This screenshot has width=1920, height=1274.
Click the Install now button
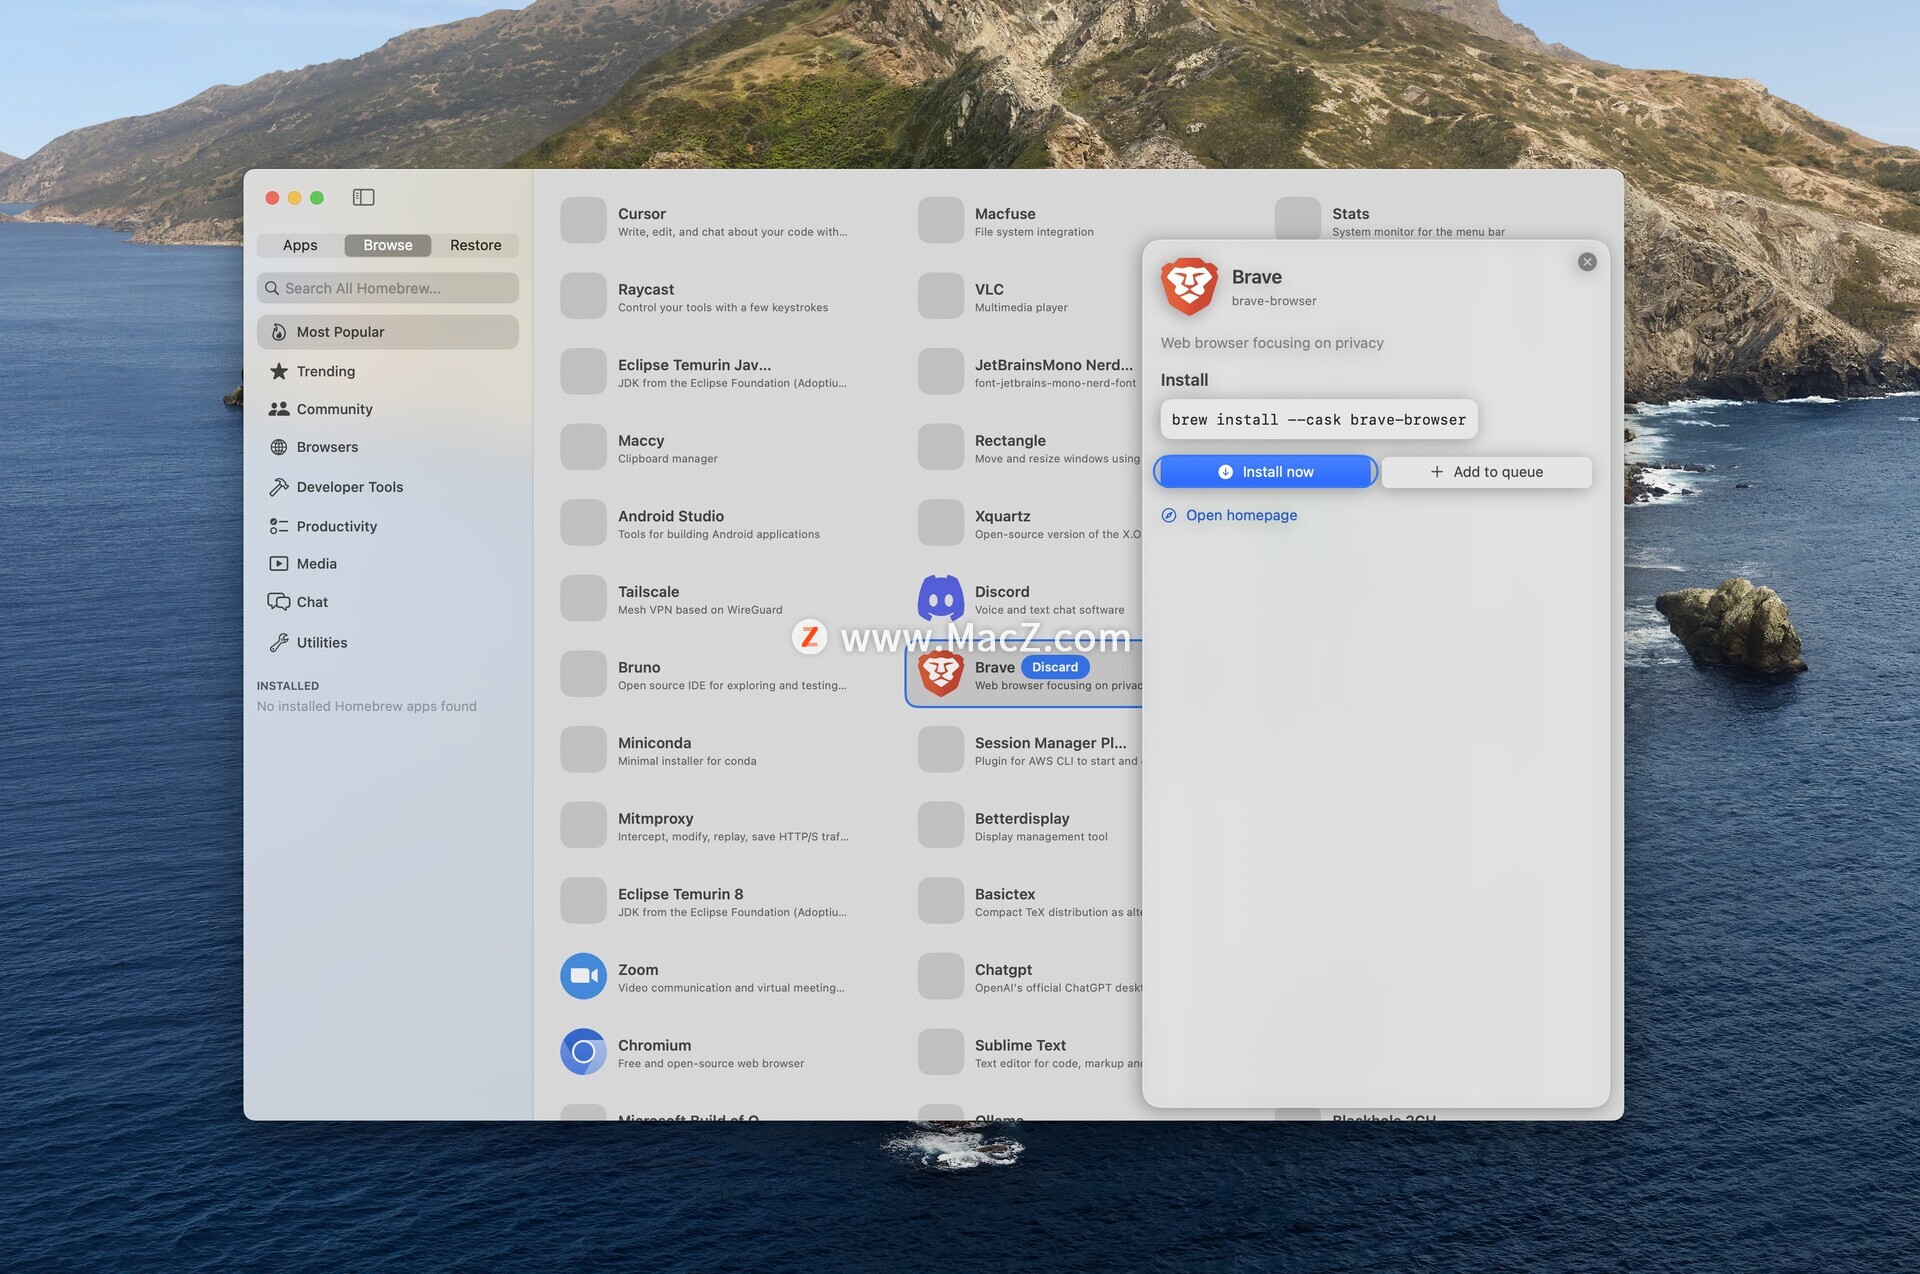tap(1266, 472)
